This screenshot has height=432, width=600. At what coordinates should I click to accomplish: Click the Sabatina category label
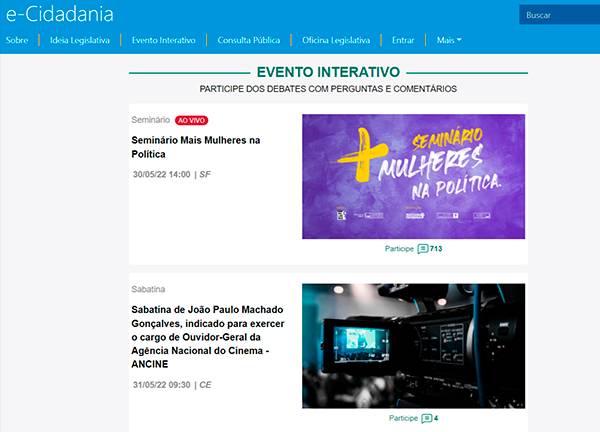click(x=148, y=289)
